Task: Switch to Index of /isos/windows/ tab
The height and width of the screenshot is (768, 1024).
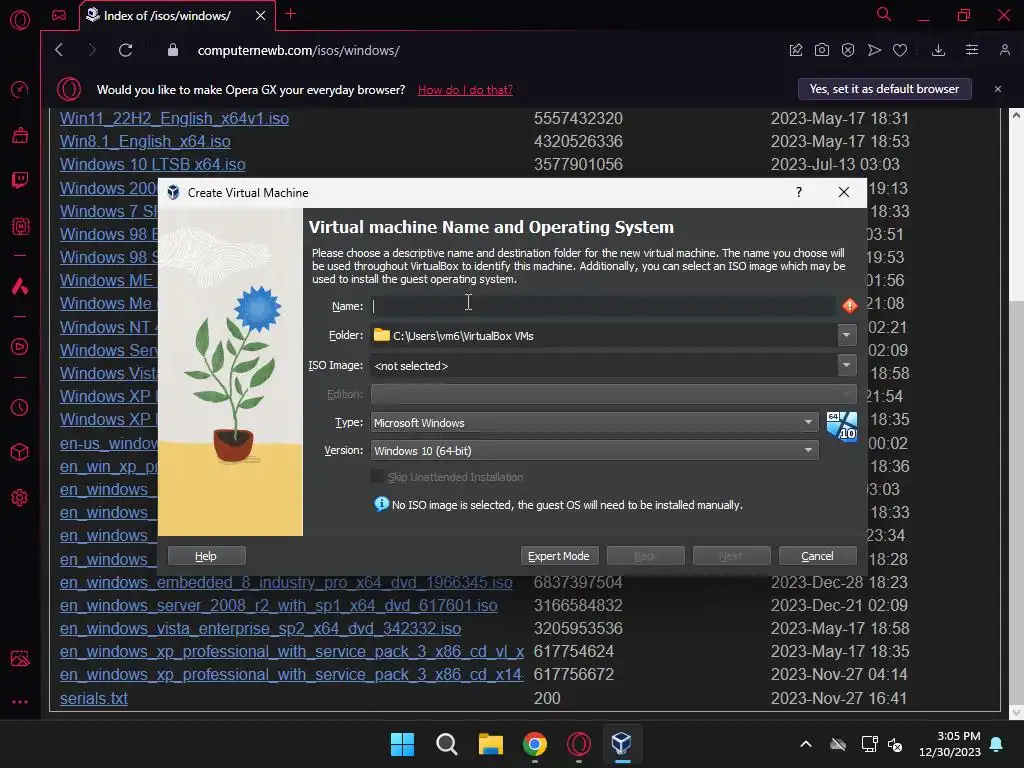Action: coord(167,16)
